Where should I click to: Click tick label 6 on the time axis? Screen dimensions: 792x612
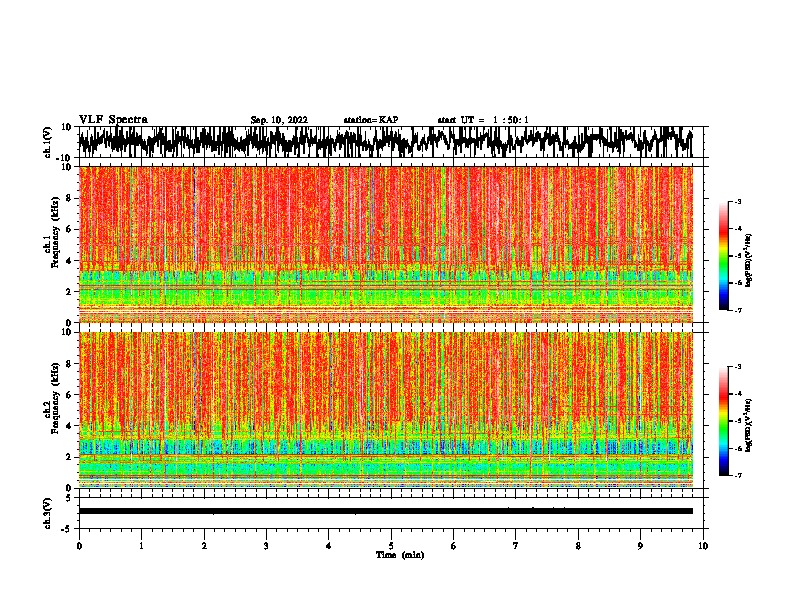pos(453,546)
